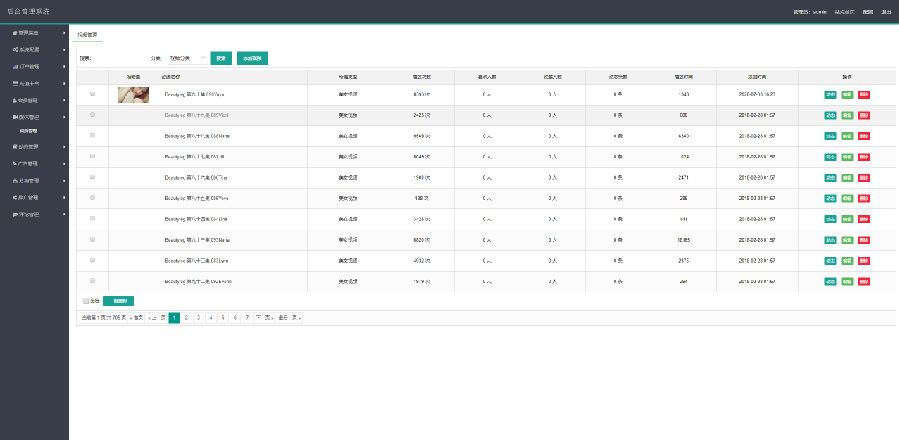Go to page 3 in the pagination
The width and height of the screenshot is (899, 440).
pos(198,317)
